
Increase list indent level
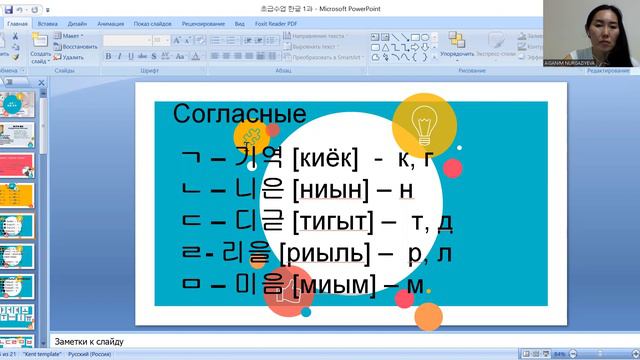(258, 40)
